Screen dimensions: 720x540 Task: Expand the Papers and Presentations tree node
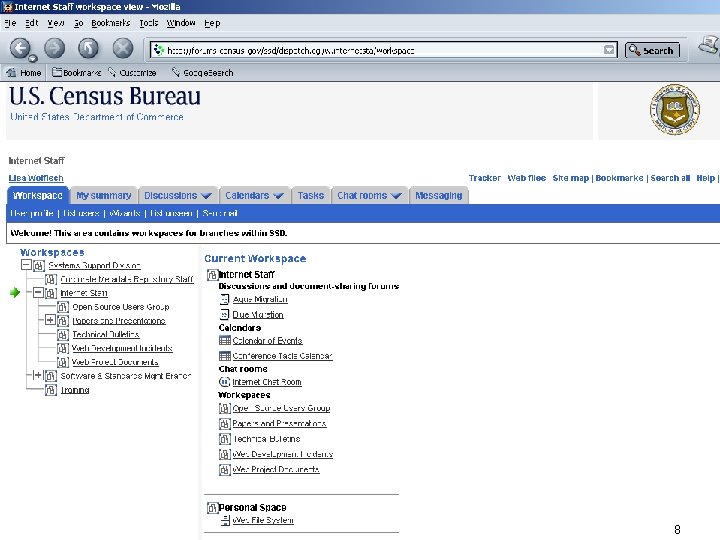click(50, 320)
